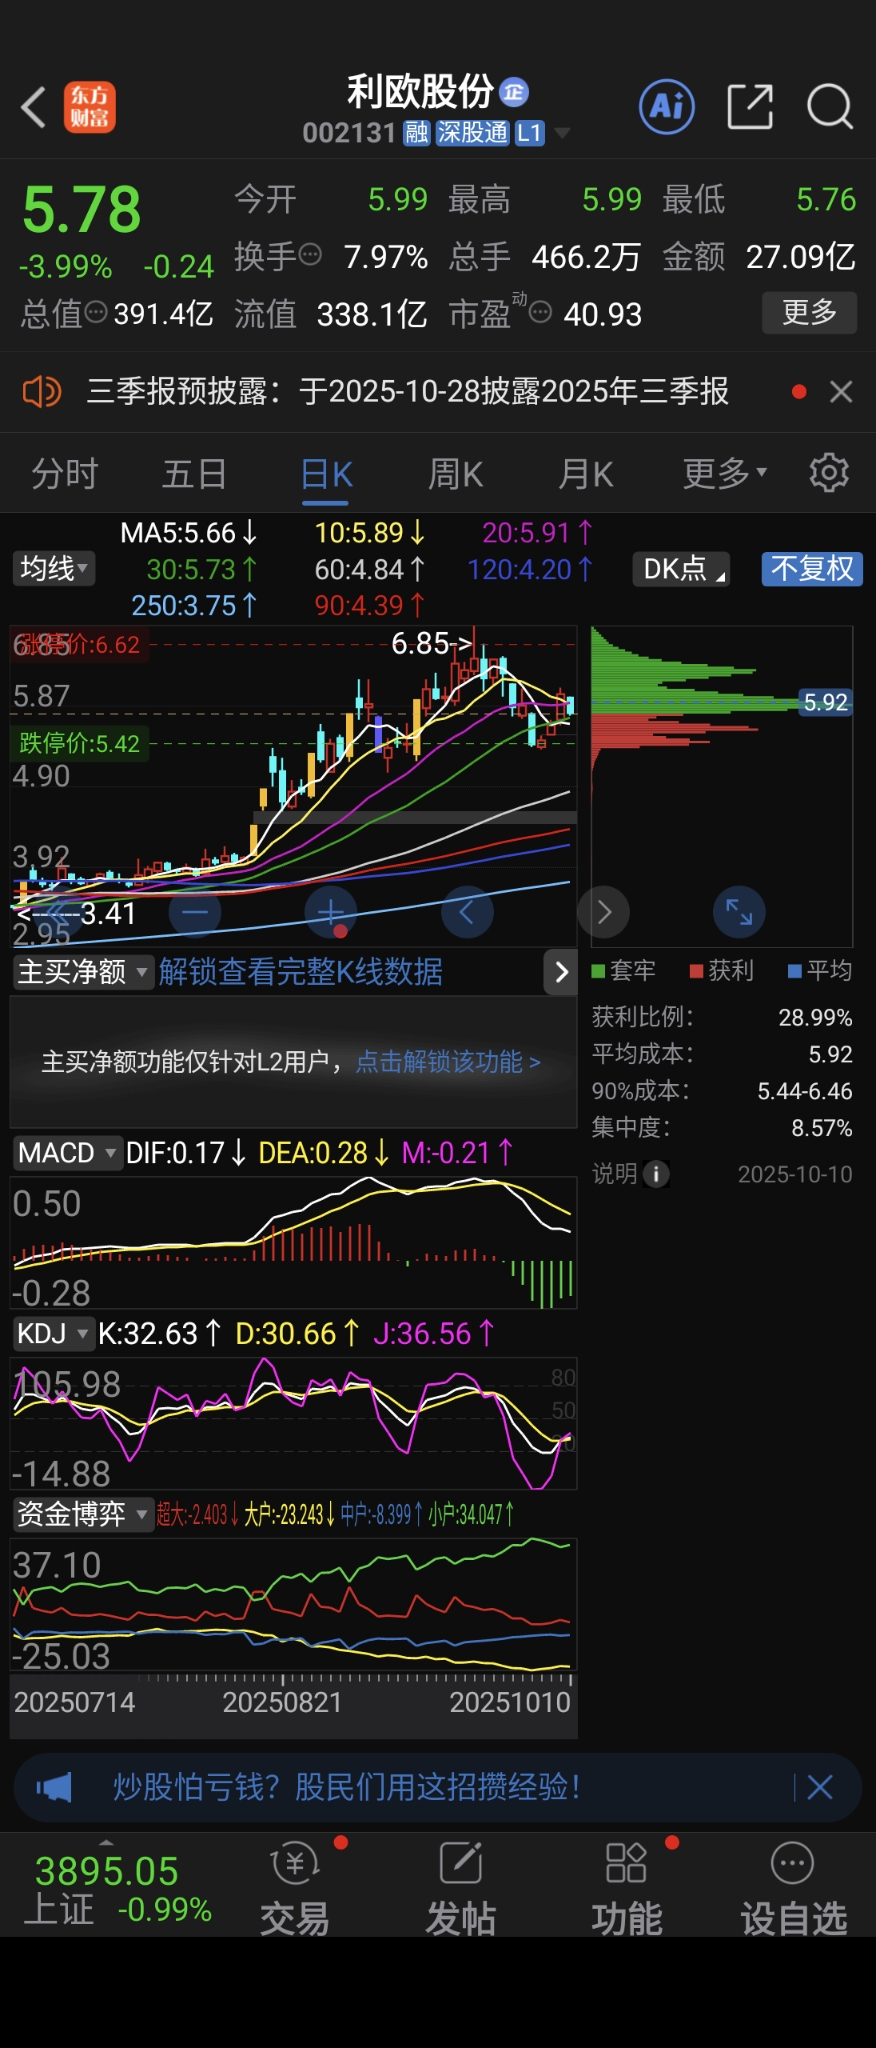Tap the white arrow next to 解锁 banner
Viewport: 876px width, 2048px height.
561,972
